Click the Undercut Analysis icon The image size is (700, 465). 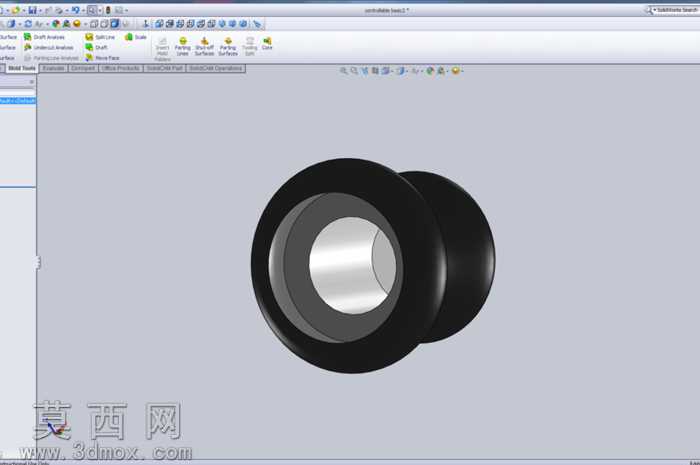click(28, 47)
